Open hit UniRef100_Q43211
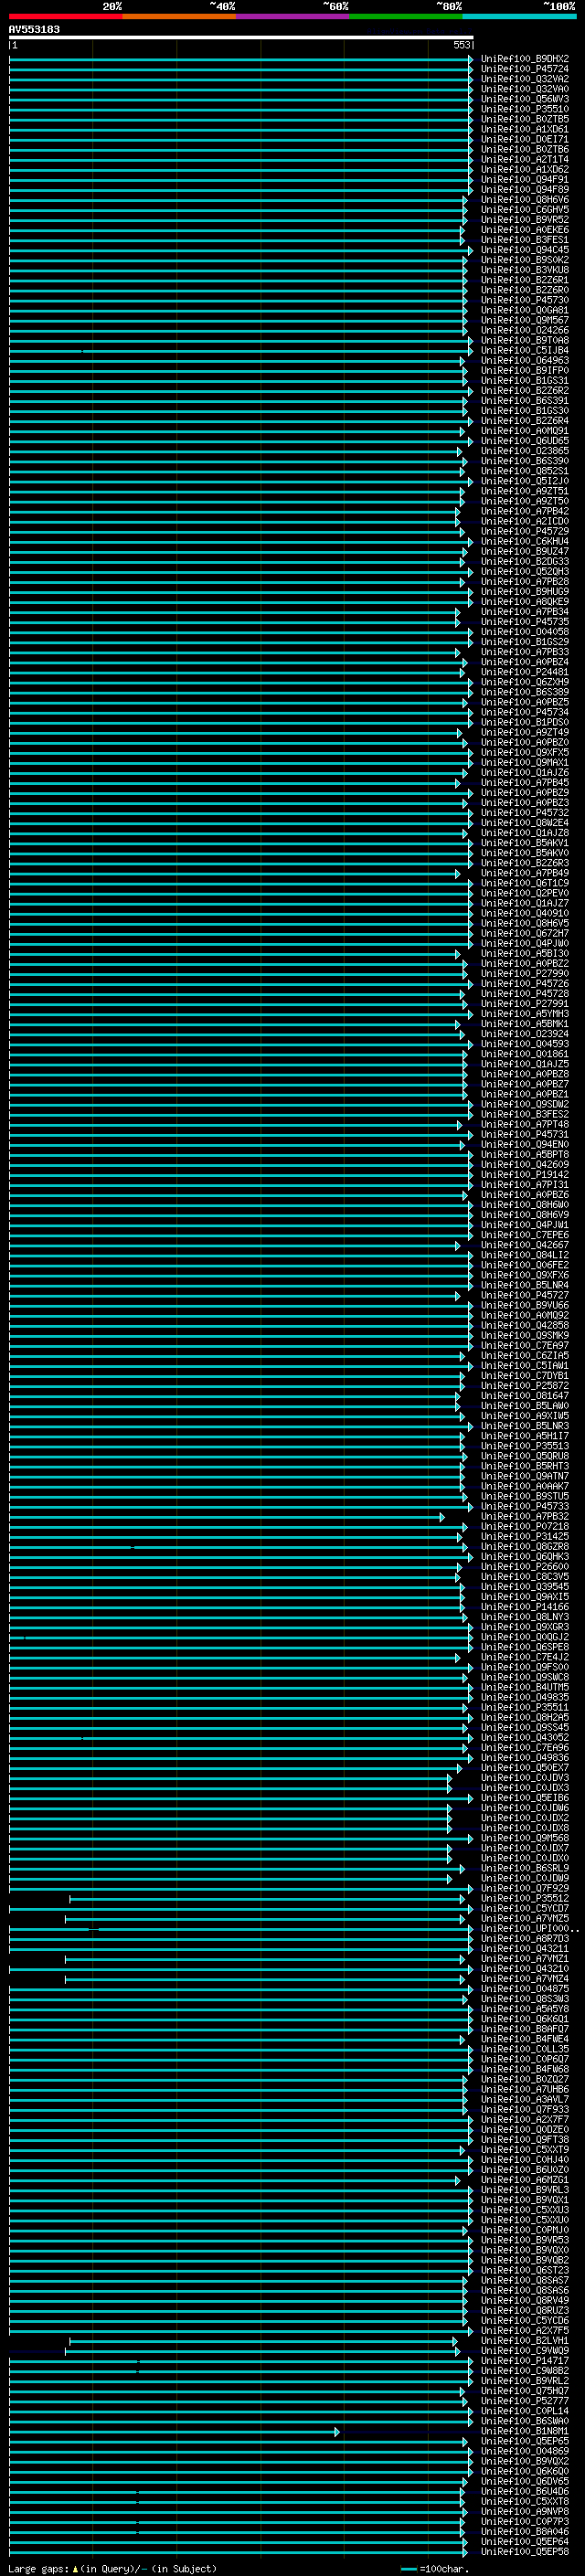 (525, 1949)
